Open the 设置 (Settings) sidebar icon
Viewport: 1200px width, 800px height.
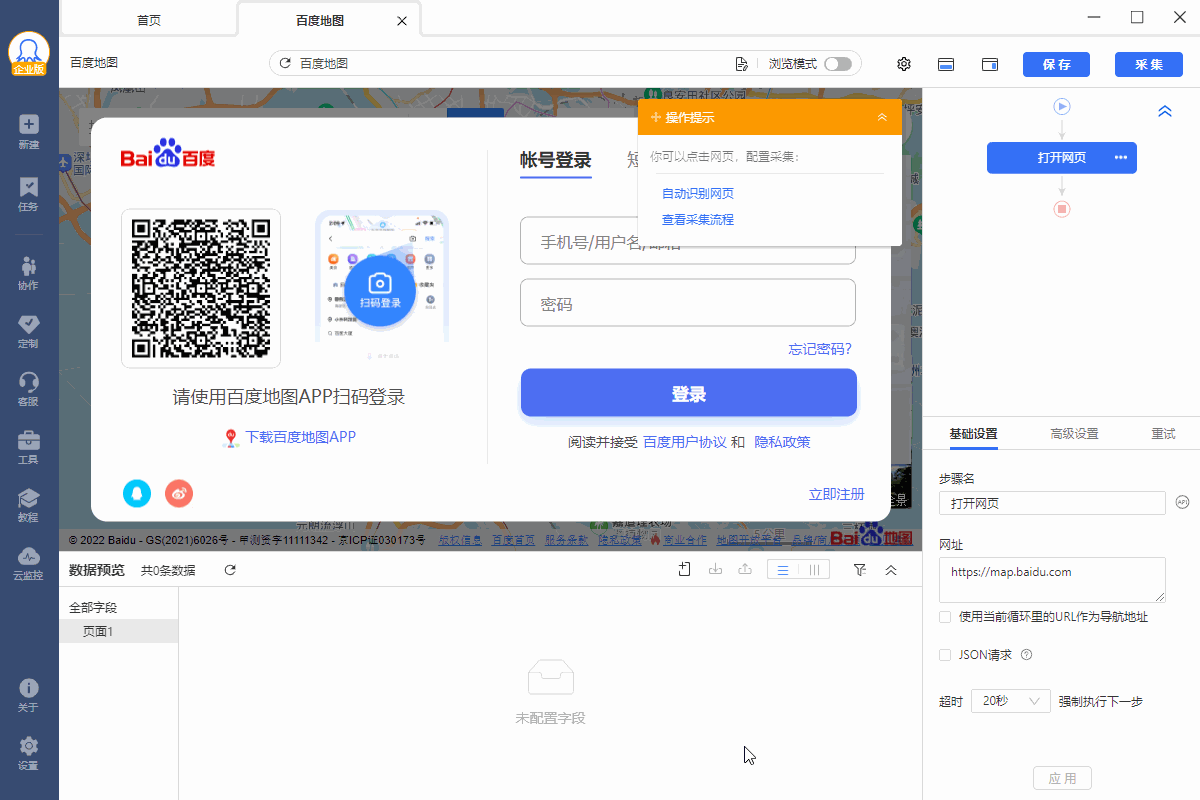[x=29, y=753]
